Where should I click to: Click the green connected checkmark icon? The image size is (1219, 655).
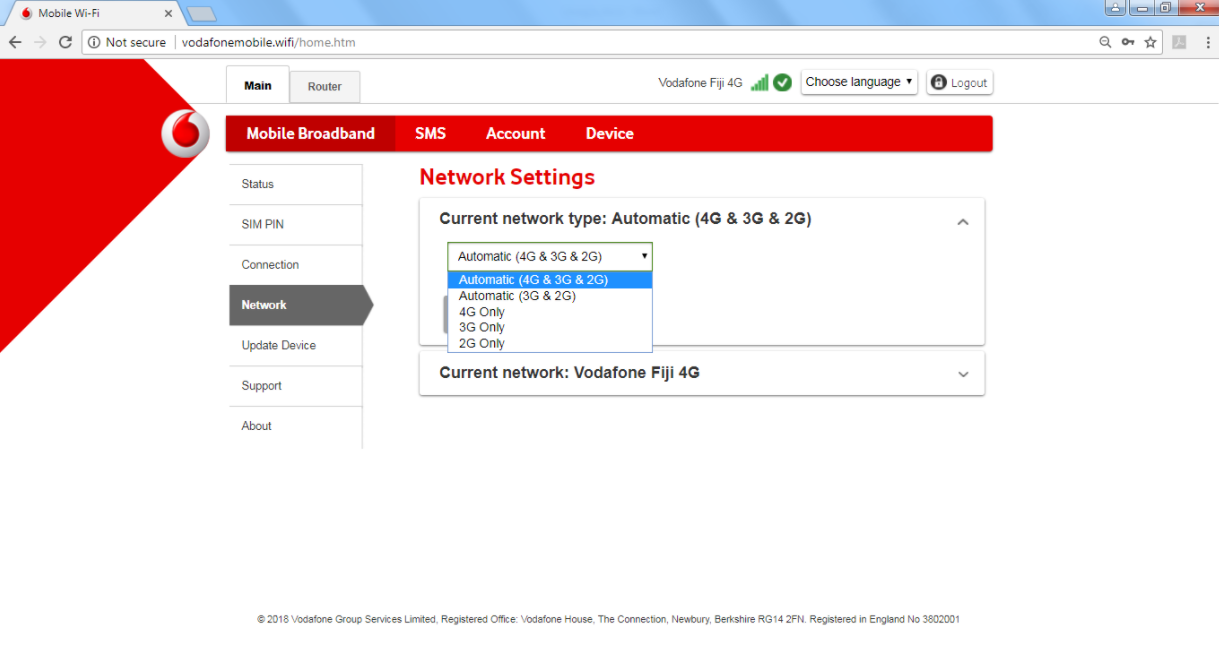coord(783,83)
